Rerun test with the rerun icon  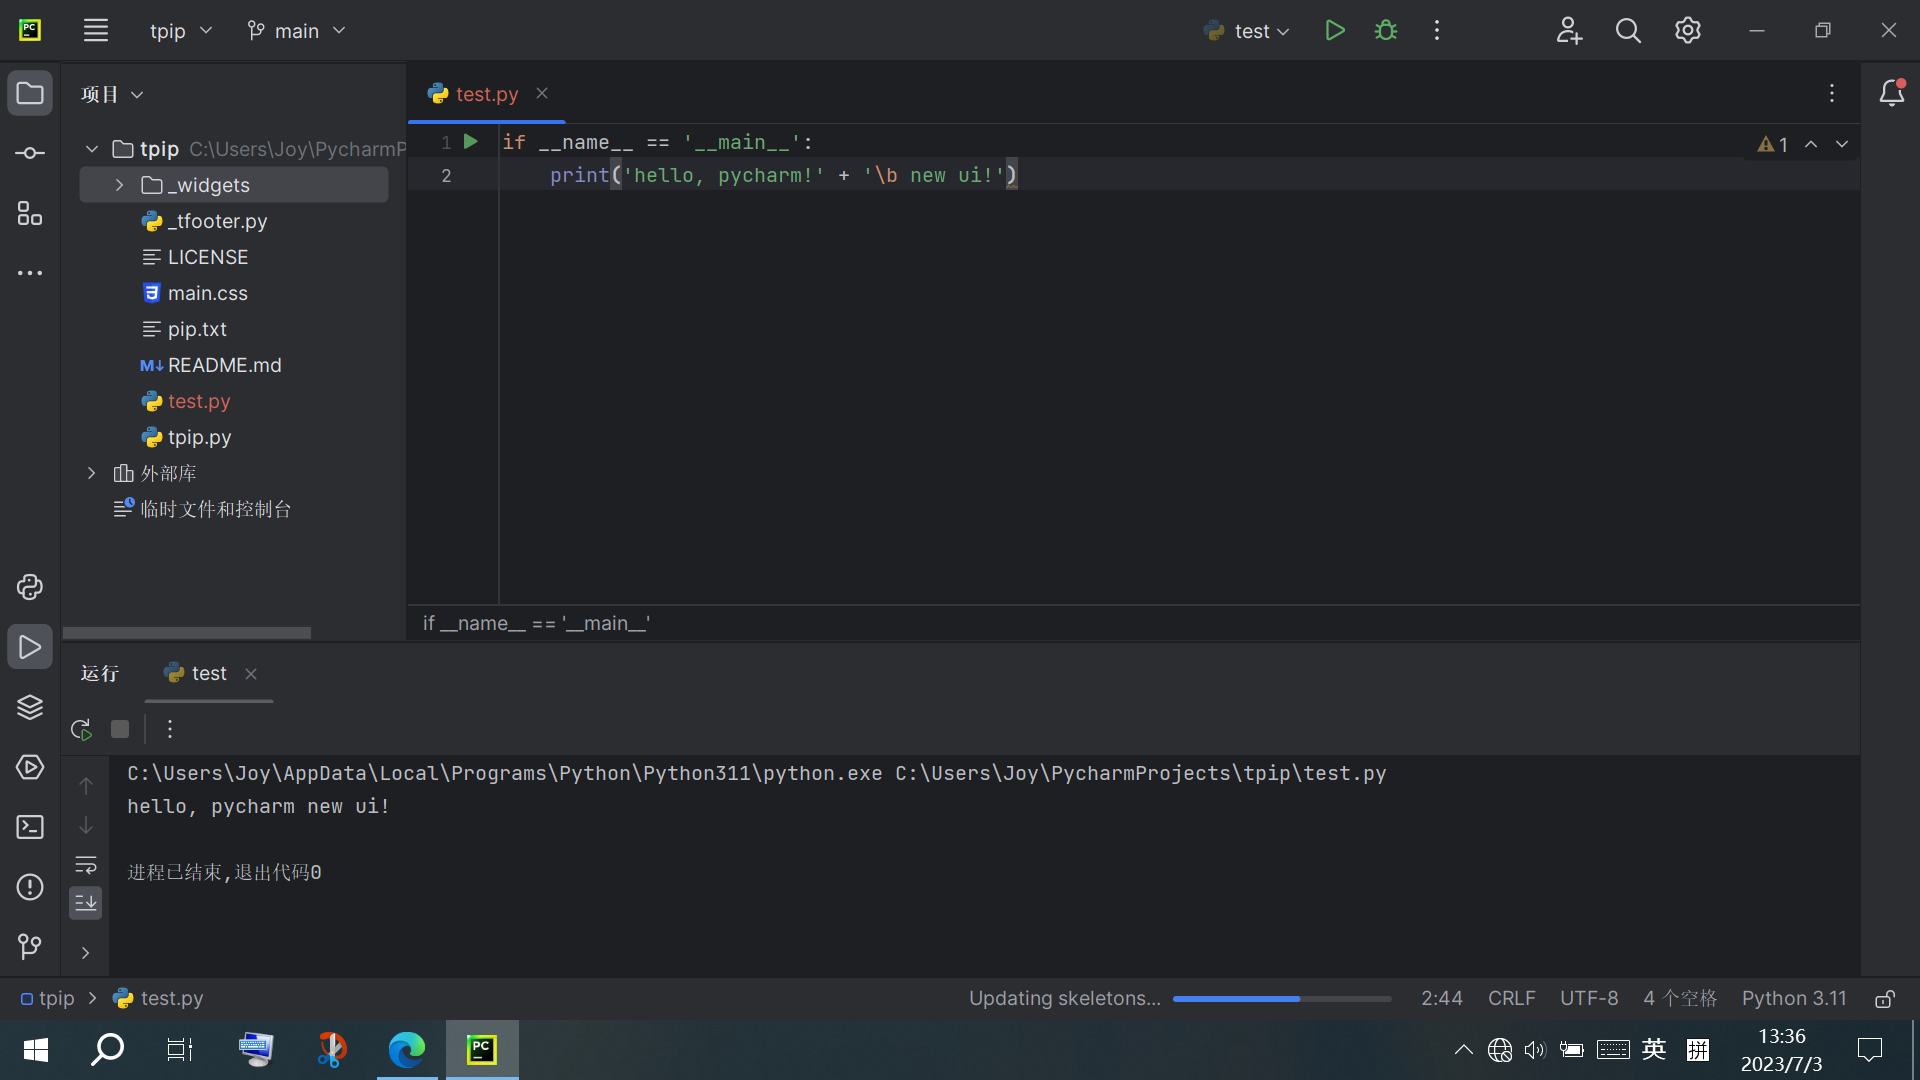82,729
